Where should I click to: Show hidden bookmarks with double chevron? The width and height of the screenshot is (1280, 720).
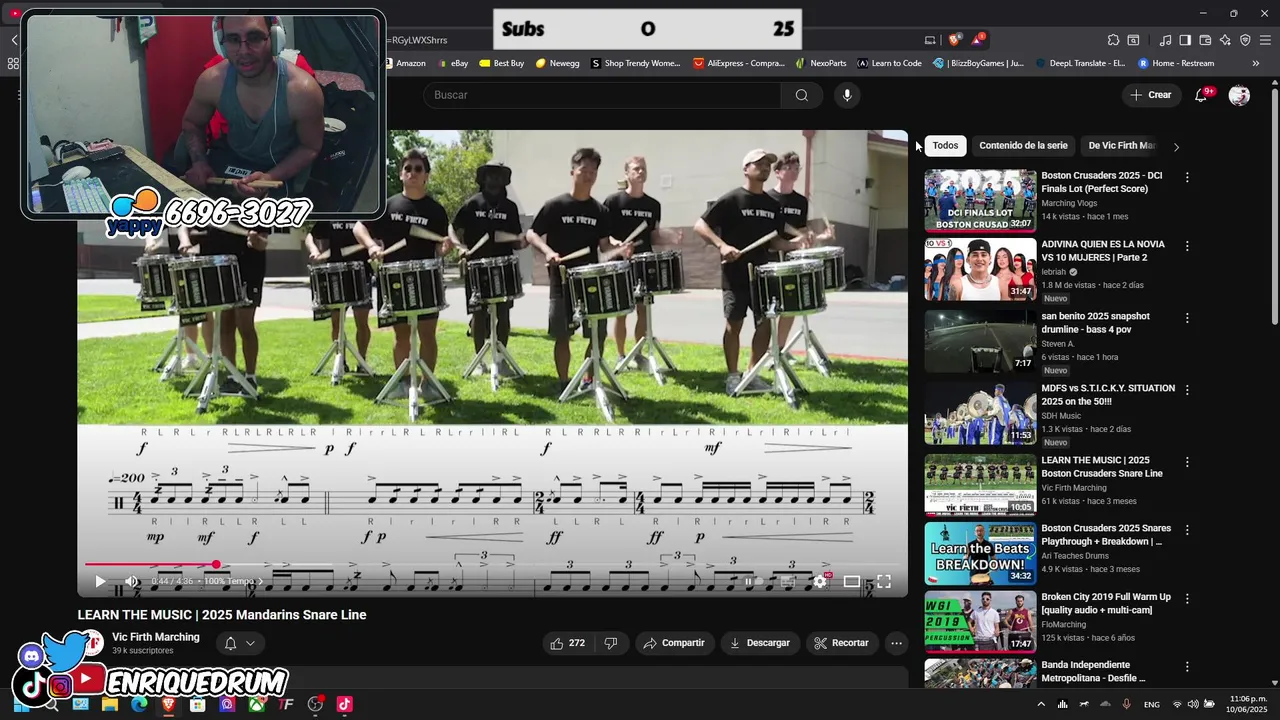1256,63
